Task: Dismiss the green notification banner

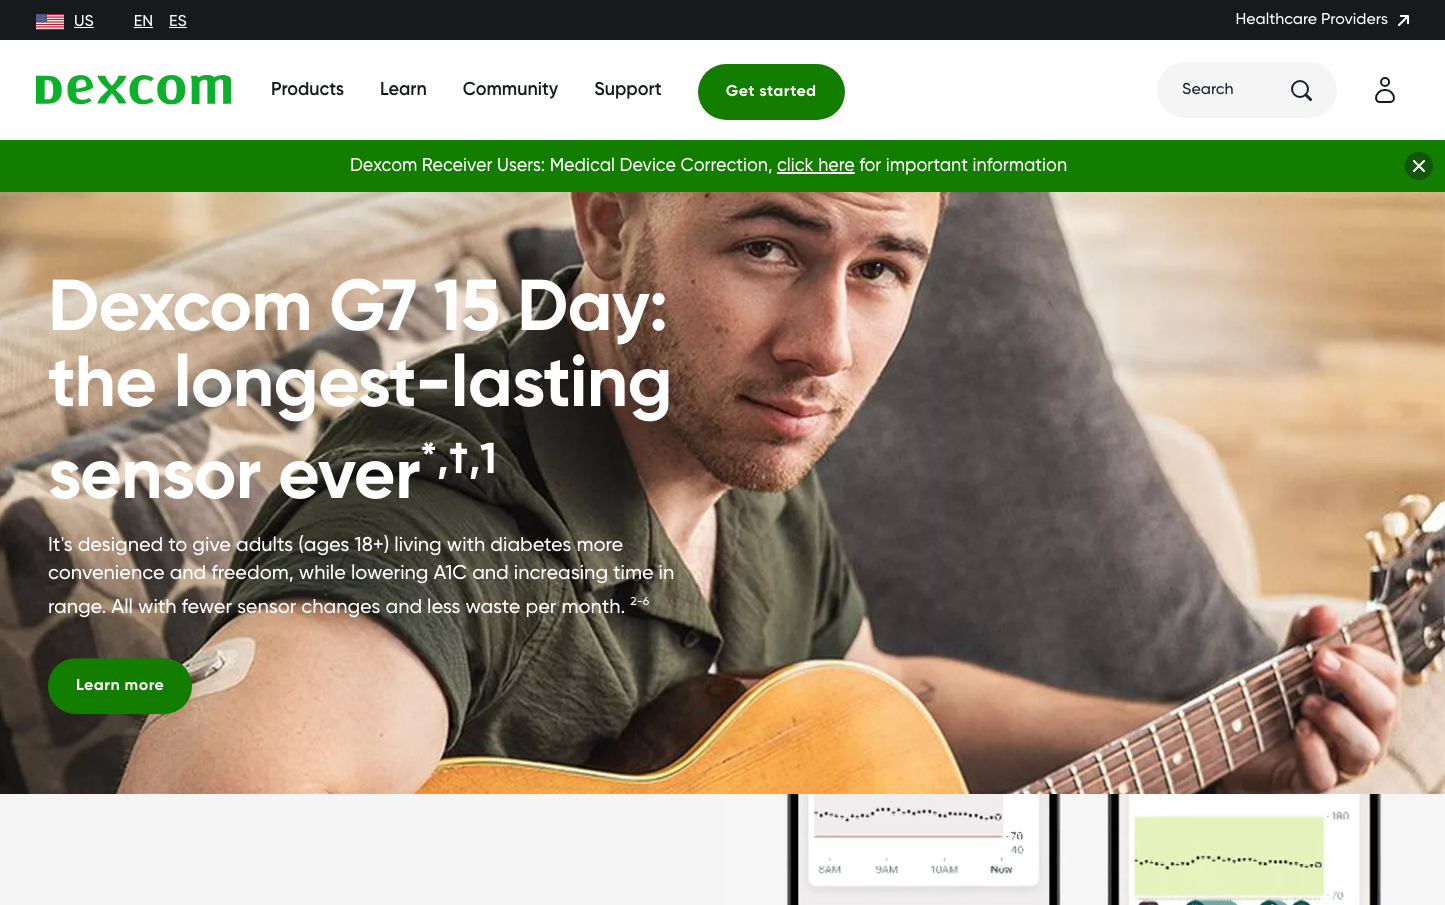Action: [1418, 166]
